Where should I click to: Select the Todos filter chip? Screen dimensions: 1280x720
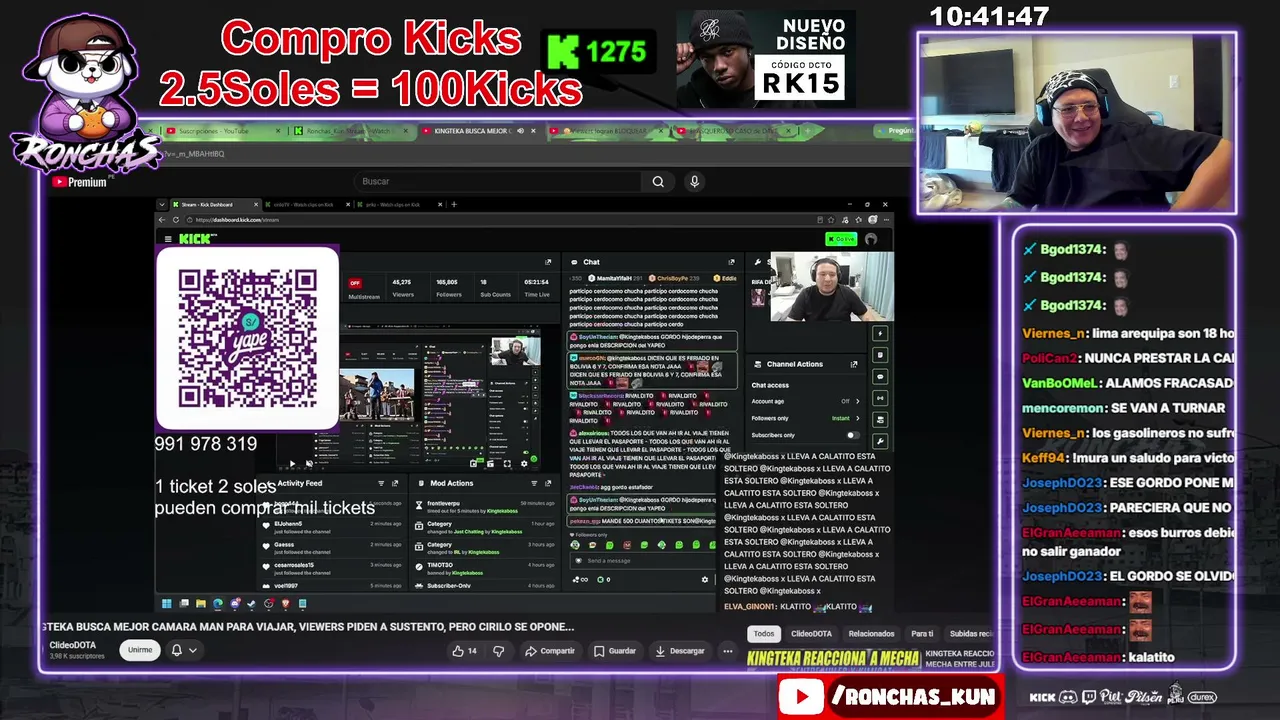pyautogui.click(x=764, y=633)
